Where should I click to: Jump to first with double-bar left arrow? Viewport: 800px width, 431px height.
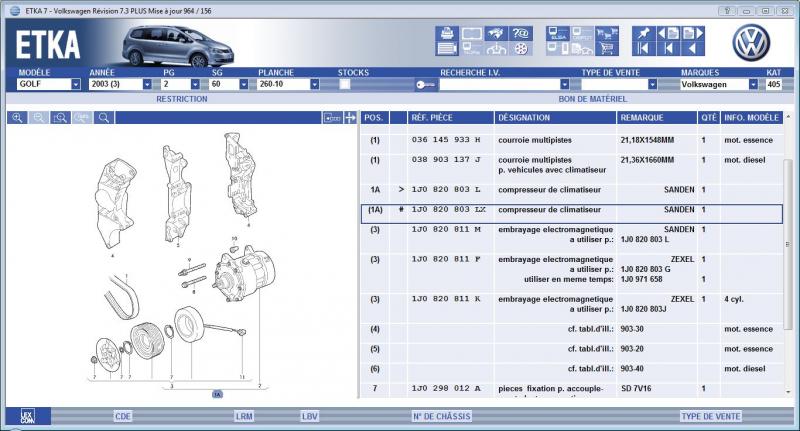coord(644,49)
